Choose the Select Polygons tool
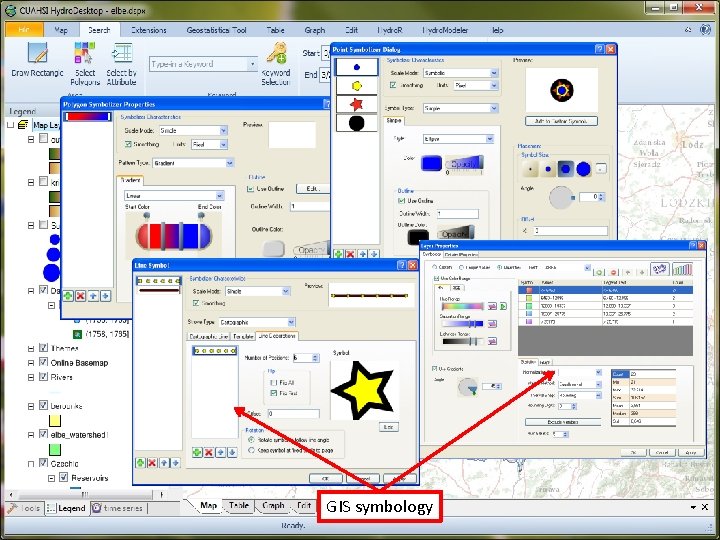This screenshot has height=540, width=720. [x=85, y=63]
